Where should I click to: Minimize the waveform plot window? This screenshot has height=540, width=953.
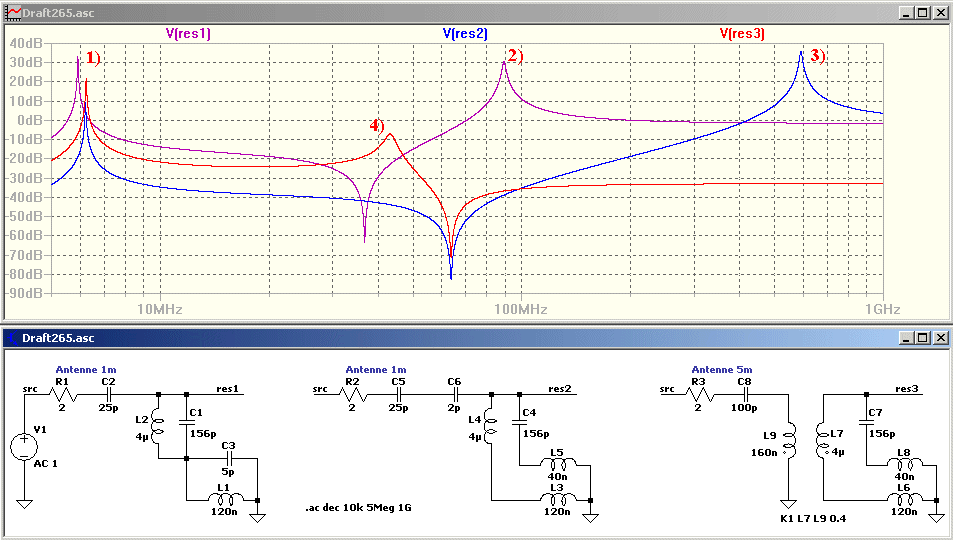point(907,12)
